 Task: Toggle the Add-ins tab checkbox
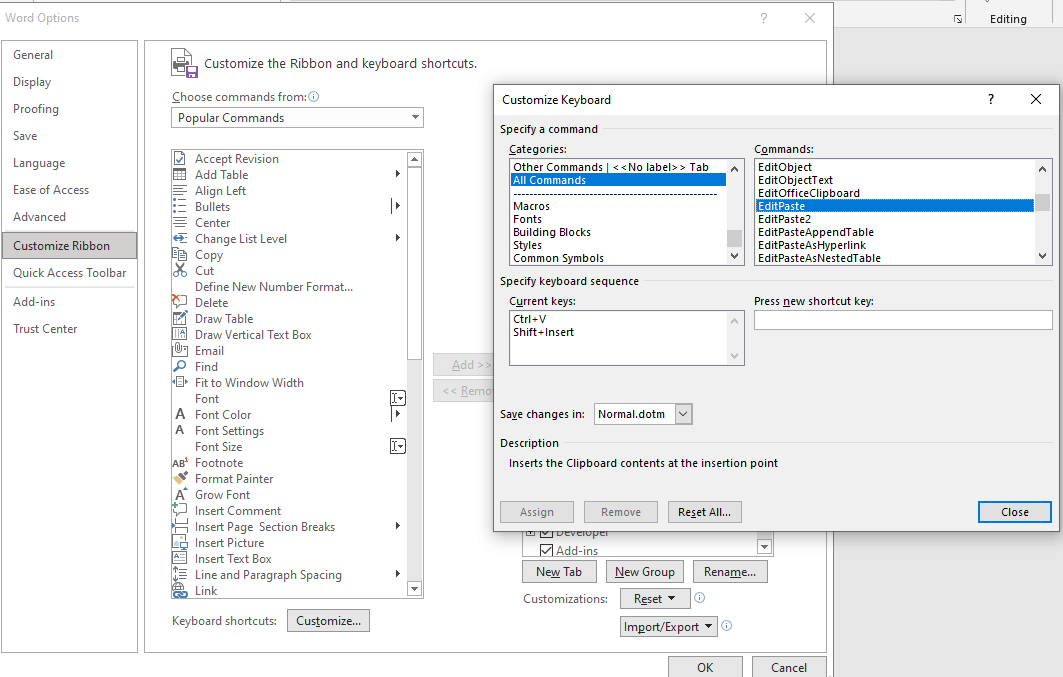tap(546, 550)
